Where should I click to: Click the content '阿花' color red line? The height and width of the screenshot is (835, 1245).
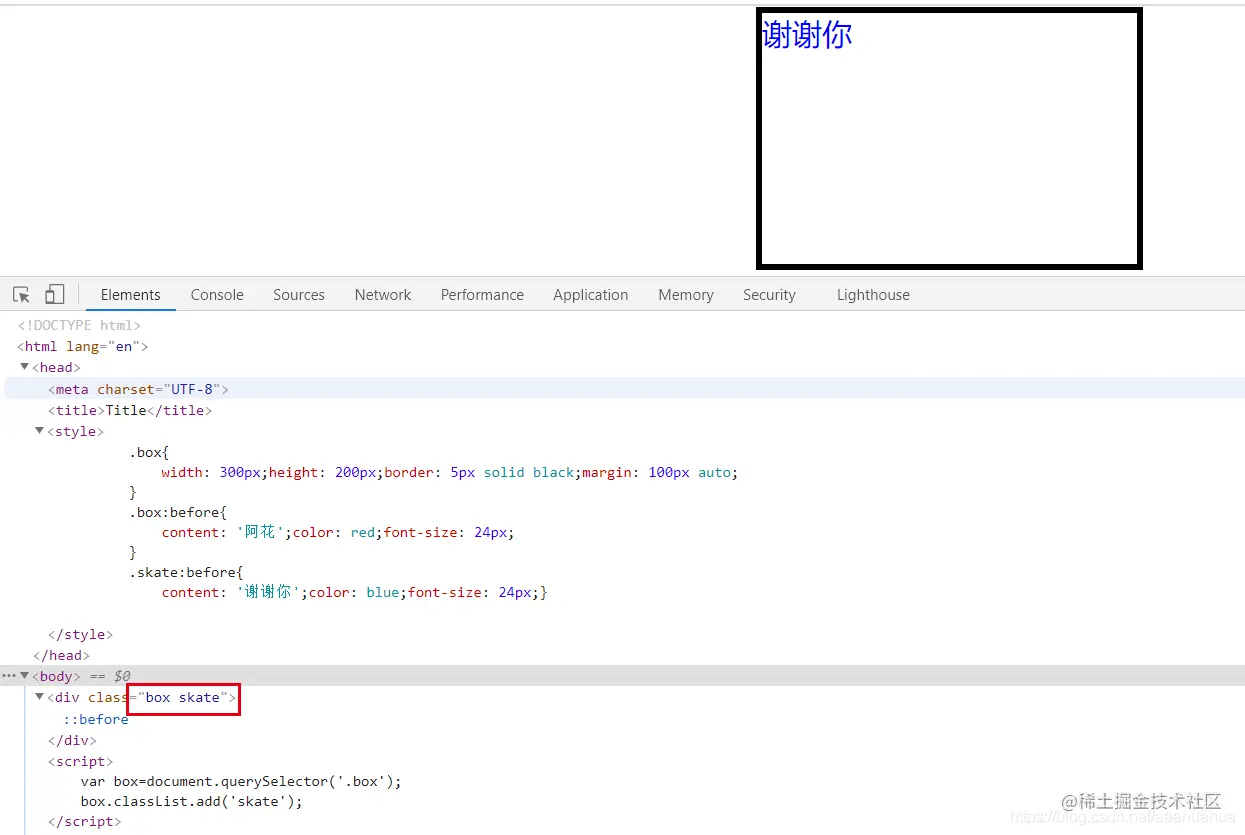click(338, 532)
